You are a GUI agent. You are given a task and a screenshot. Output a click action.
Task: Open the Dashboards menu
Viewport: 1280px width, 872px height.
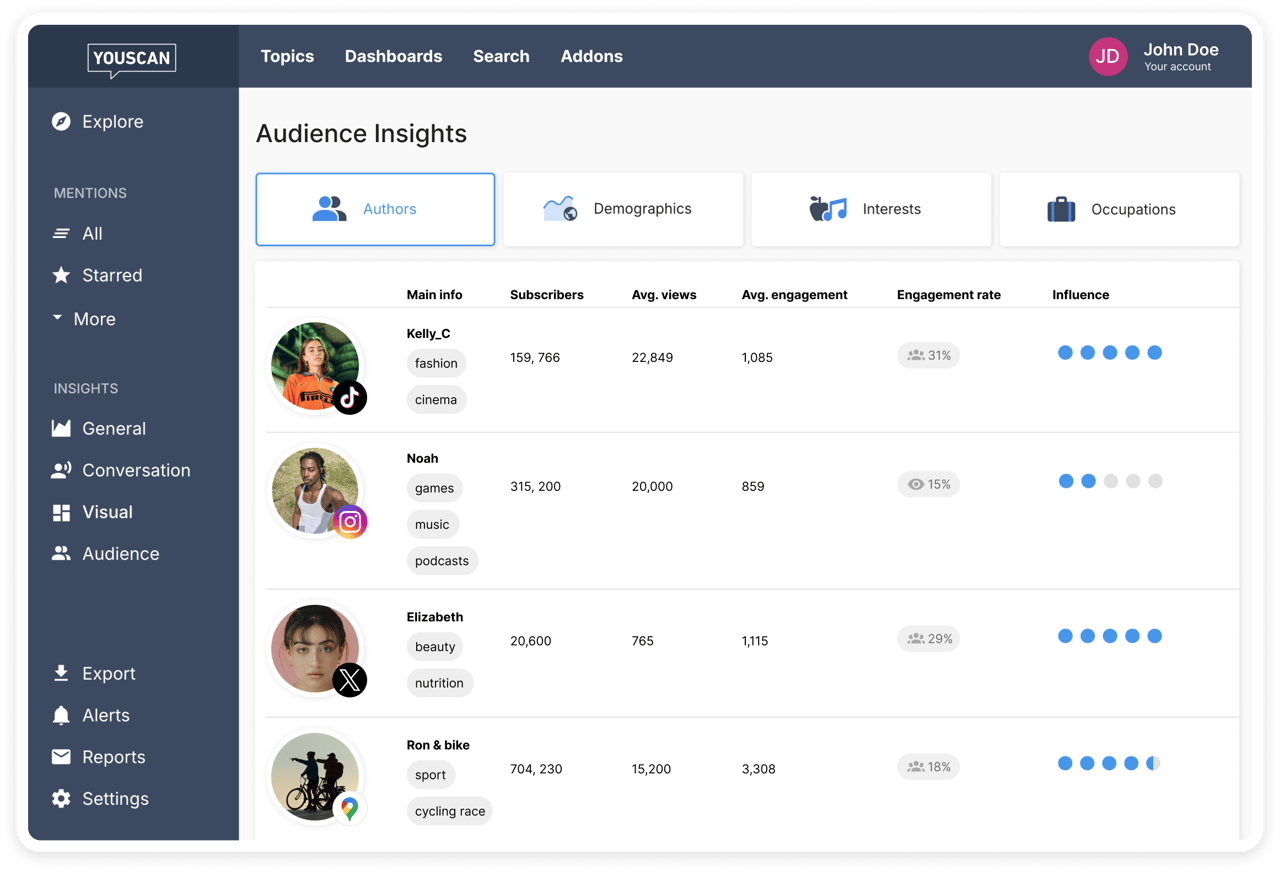[393, 56]
